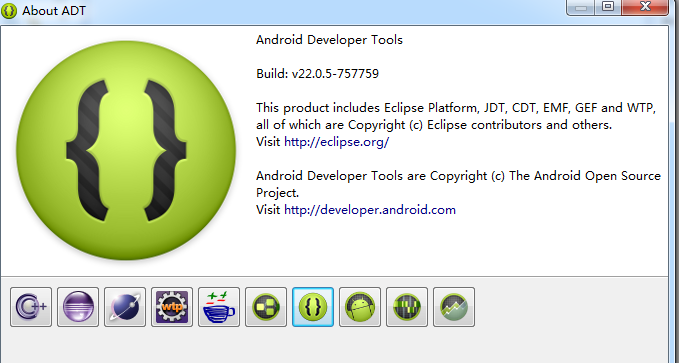The width and height of the screenshot is (679, 363).
Task: Select the green squares hierarchy feature icon
Action: click(266, 307)
